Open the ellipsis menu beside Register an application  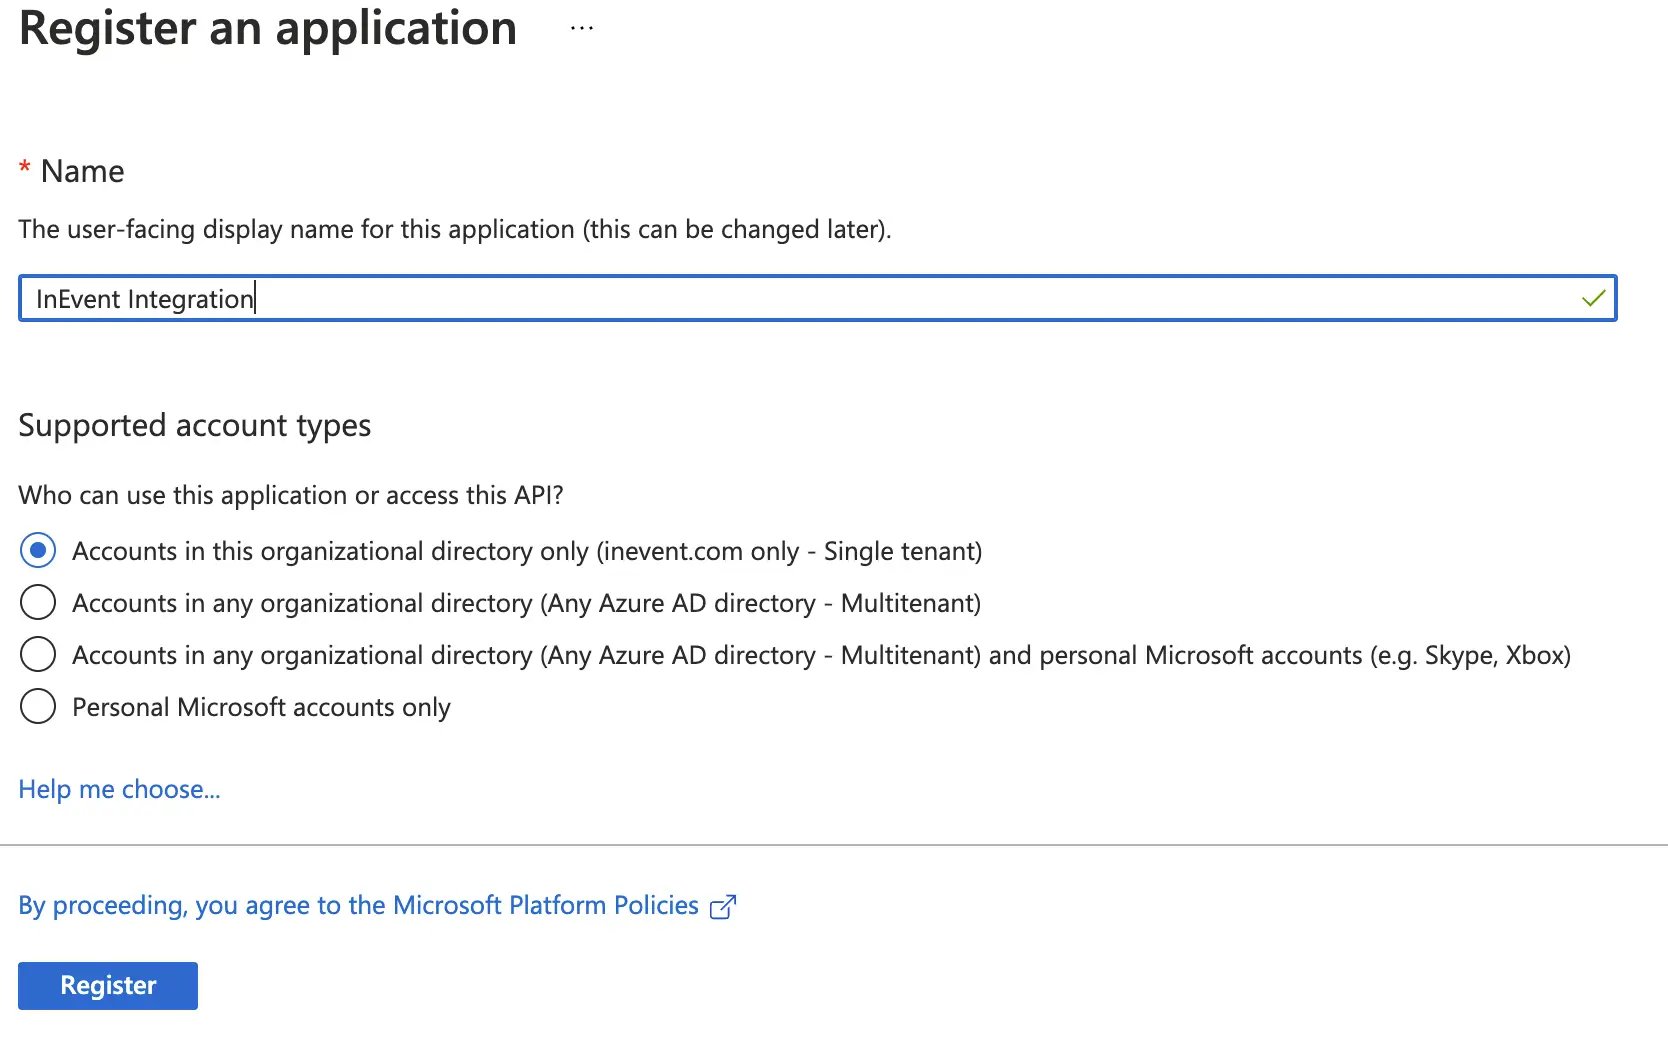[582, 29]
